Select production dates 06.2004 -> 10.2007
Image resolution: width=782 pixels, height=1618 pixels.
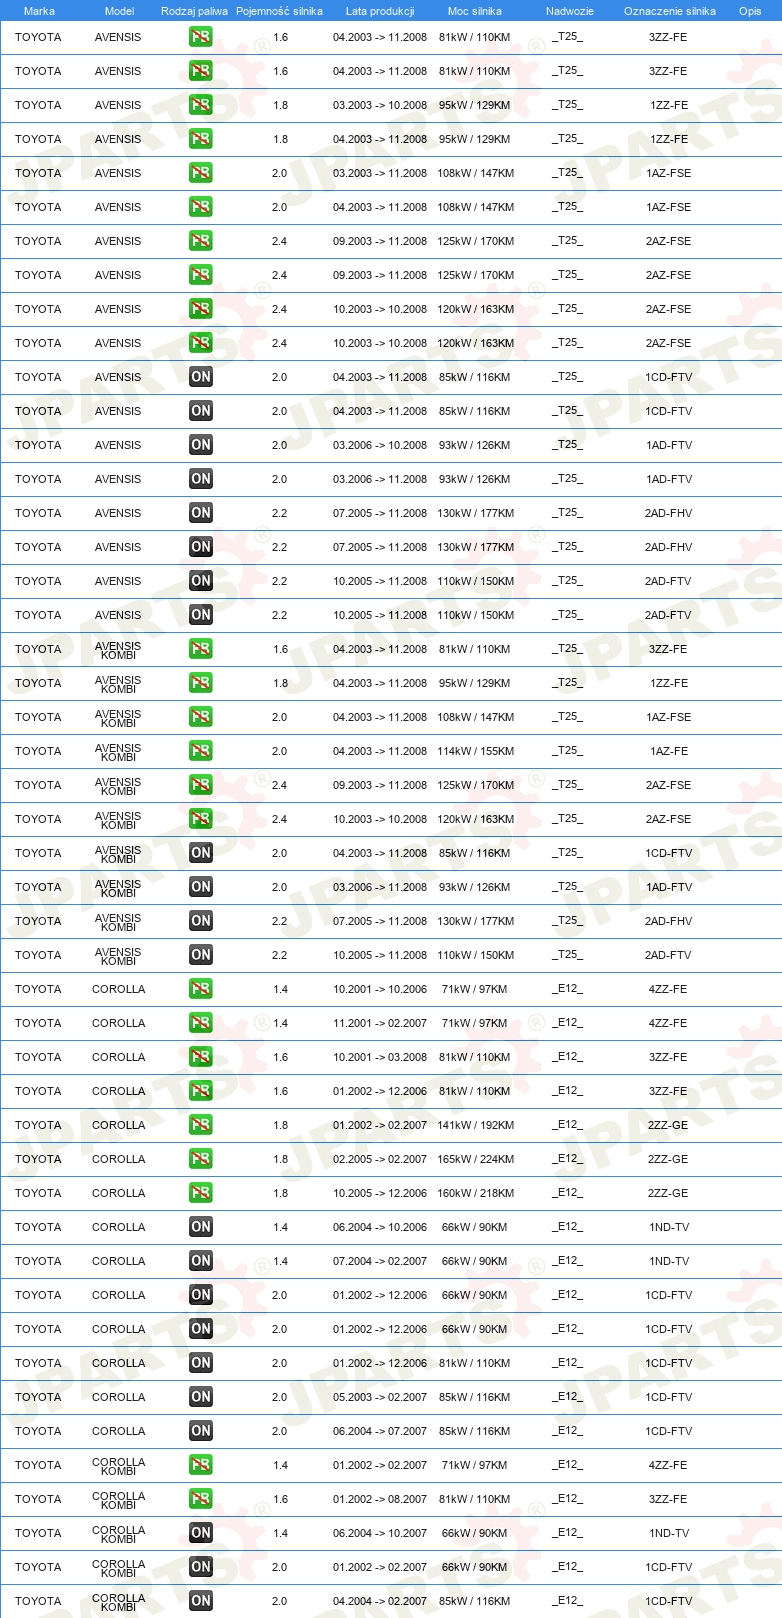(x=380, y=1533)
